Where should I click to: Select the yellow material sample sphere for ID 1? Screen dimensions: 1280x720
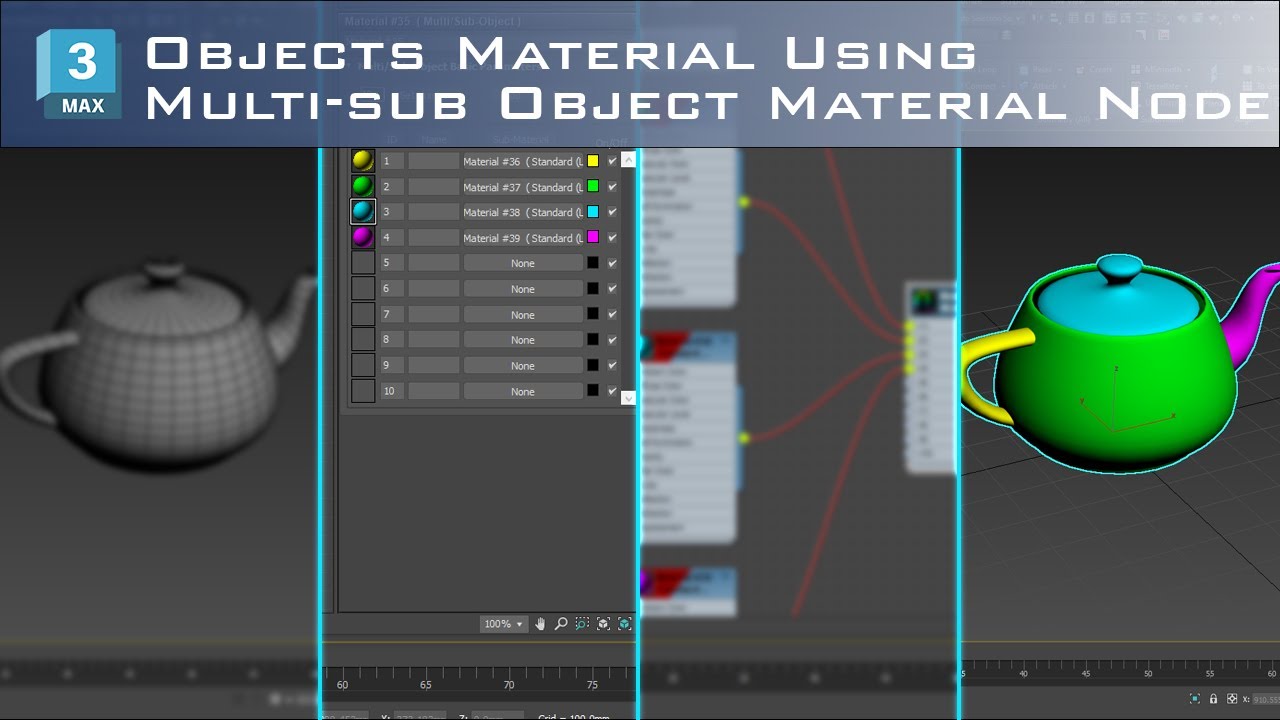tap(363, 161)
